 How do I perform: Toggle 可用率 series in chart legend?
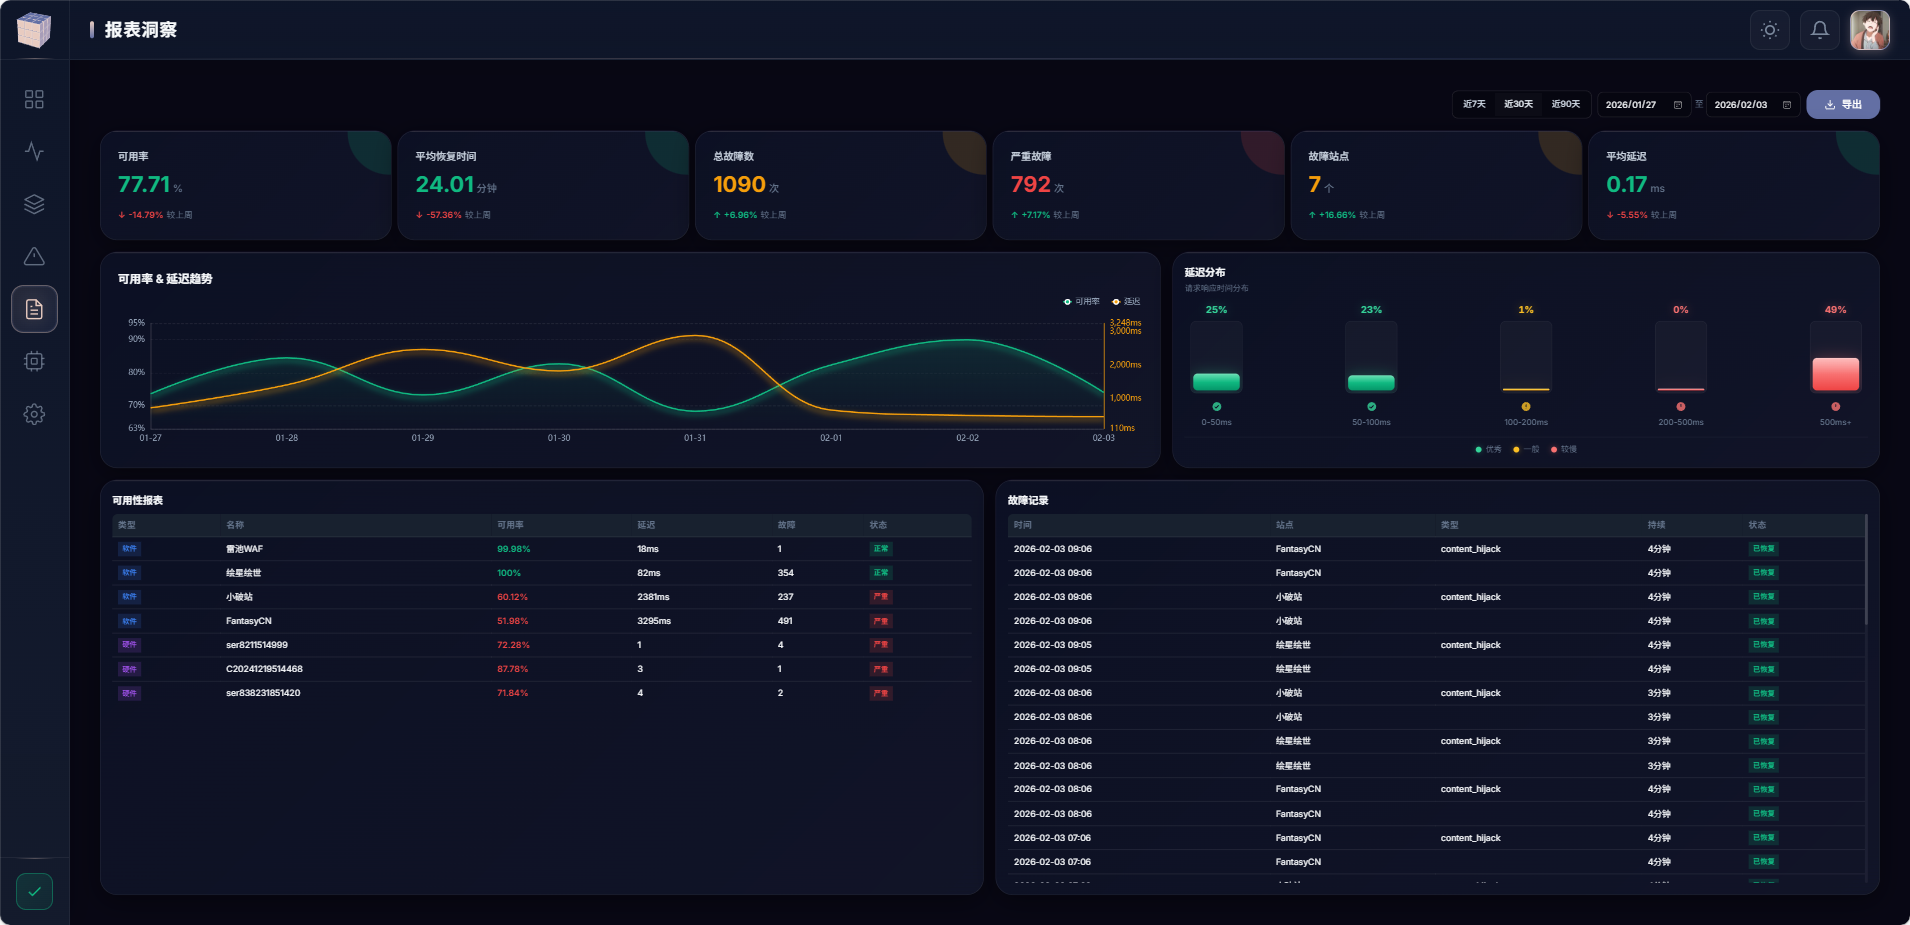(1082, 301)
